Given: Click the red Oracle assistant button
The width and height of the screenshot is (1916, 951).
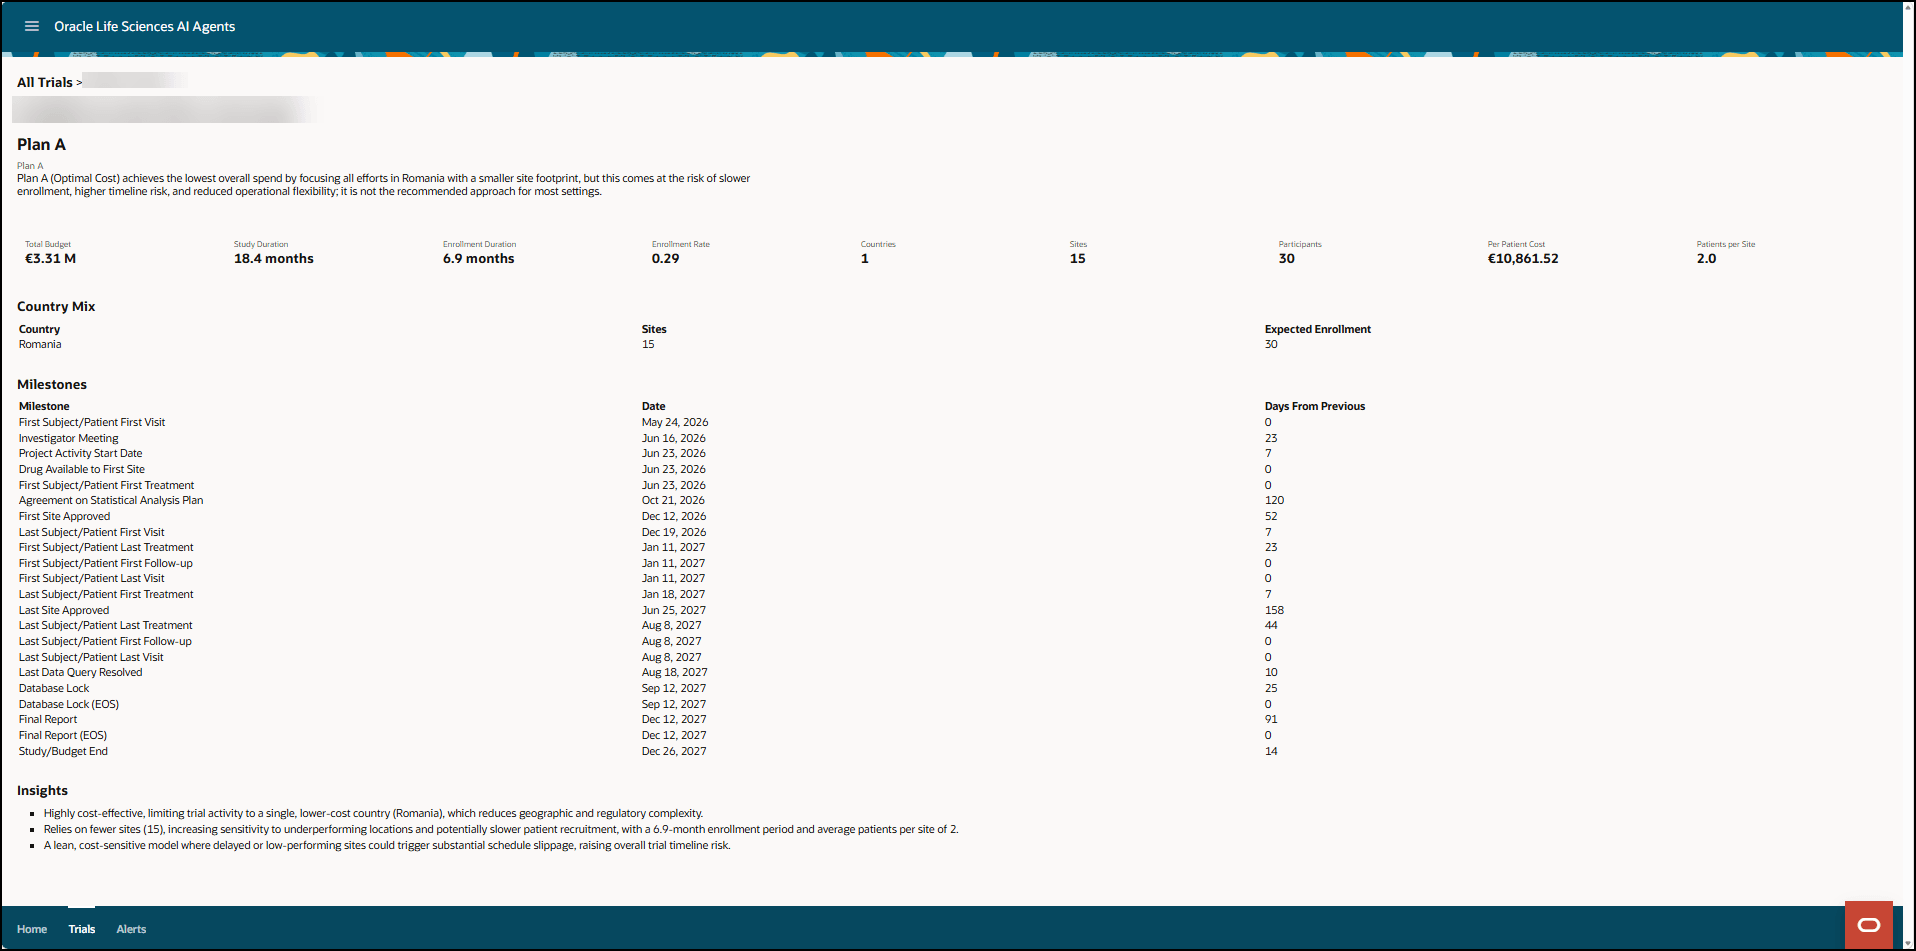Looking at the screenshot, I should [1868, 925].
